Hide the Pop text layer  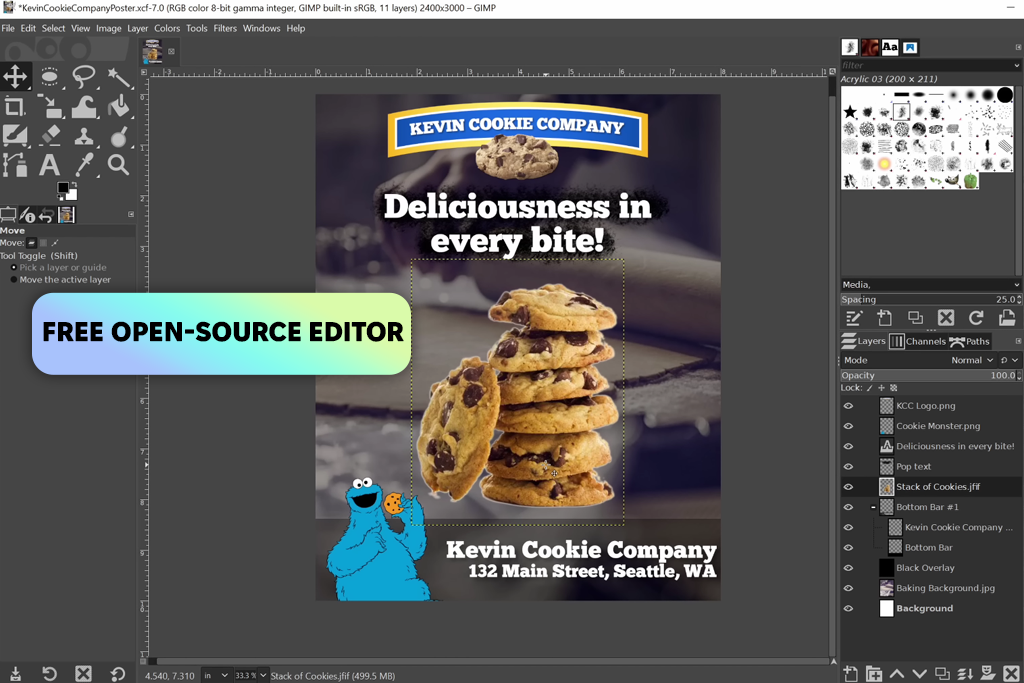tap(848, 466)
